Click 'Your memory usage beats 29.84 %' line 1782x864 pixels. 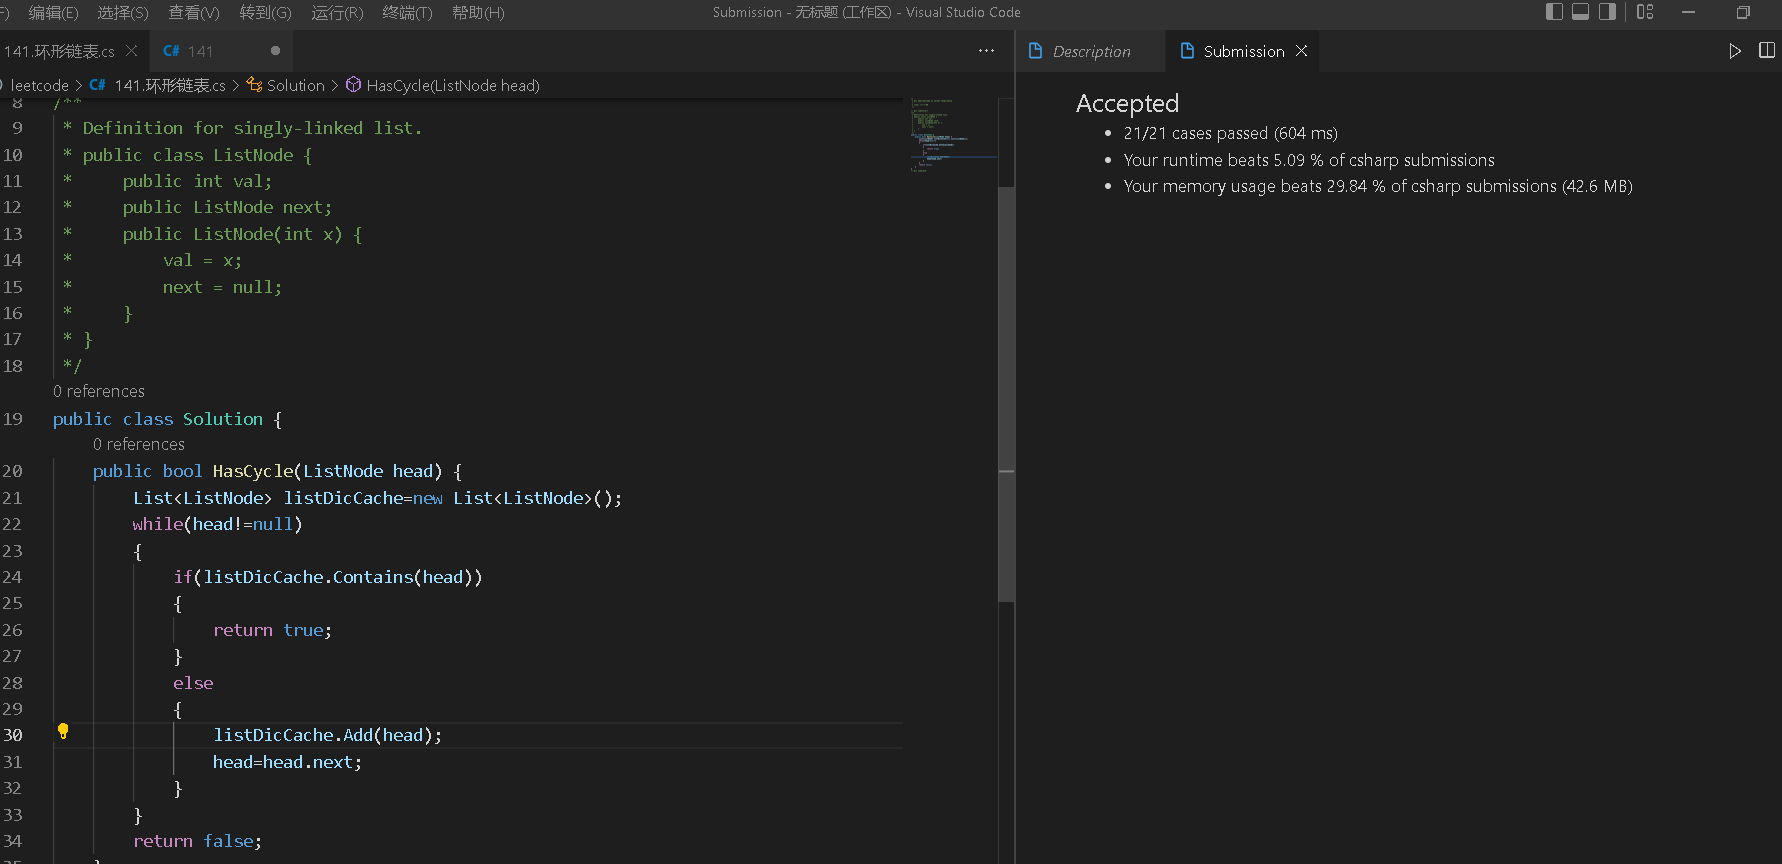point(1378,186)
